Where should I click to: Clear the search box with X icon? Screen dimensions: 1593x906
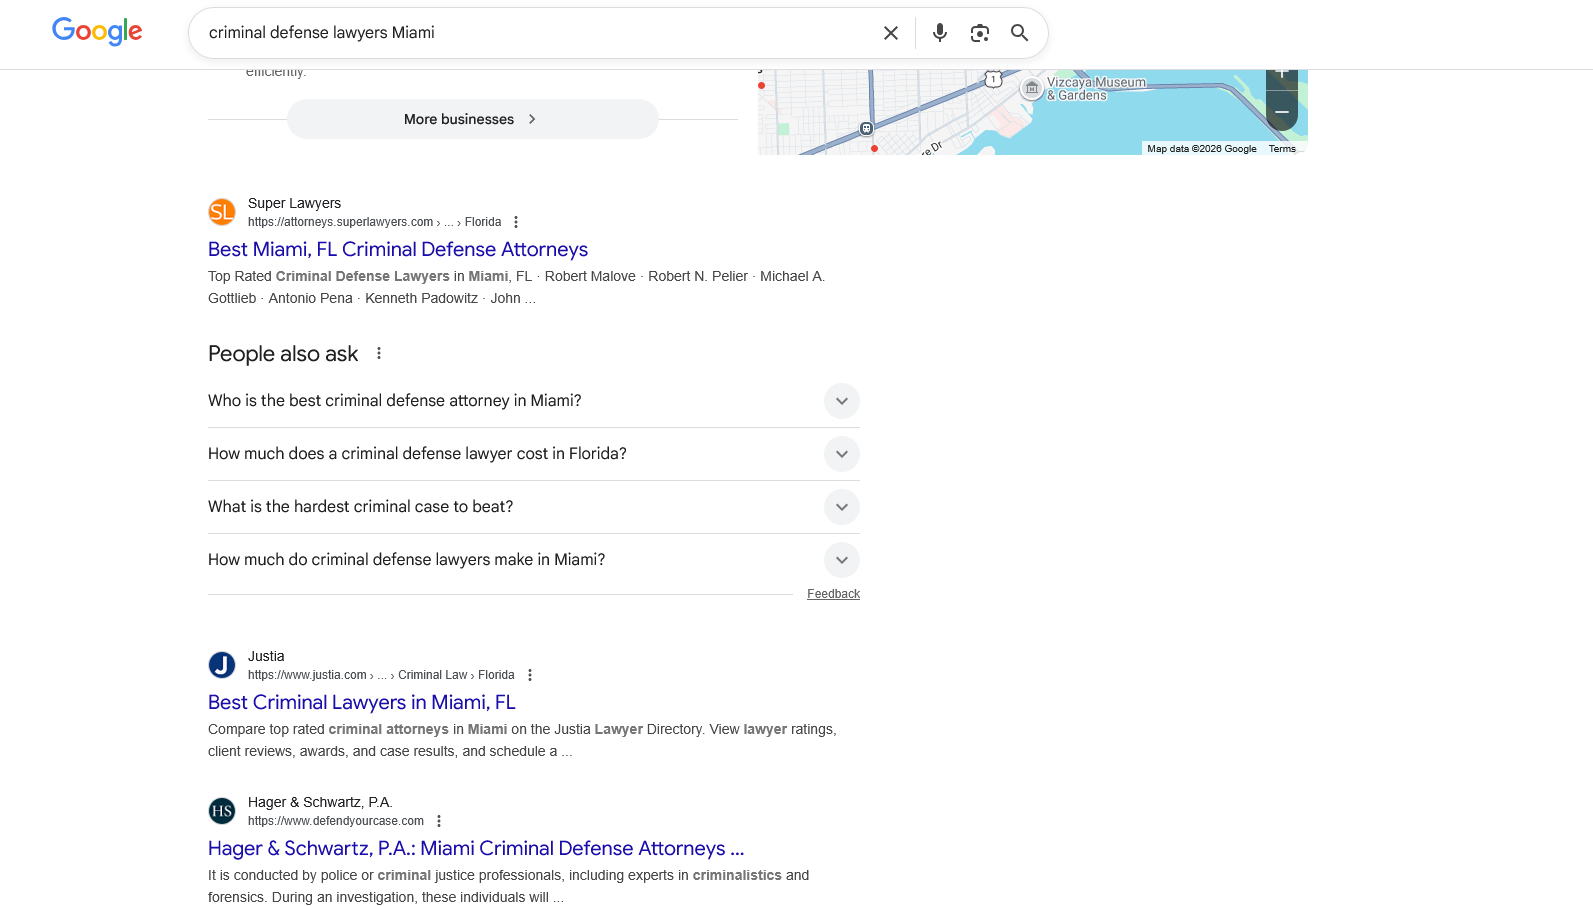pyautogui.click(x=891, y=33)
